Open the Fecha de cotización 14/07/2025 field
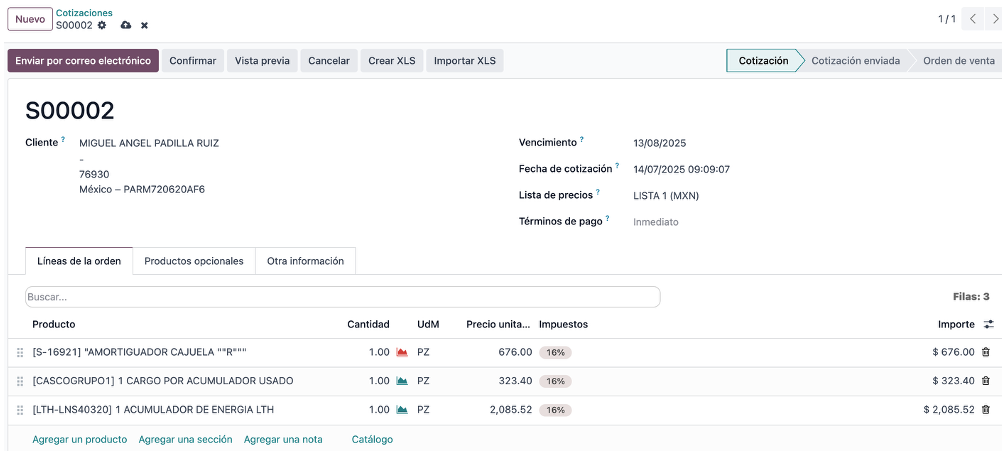The image size is (1002, 452). point(681,169)
